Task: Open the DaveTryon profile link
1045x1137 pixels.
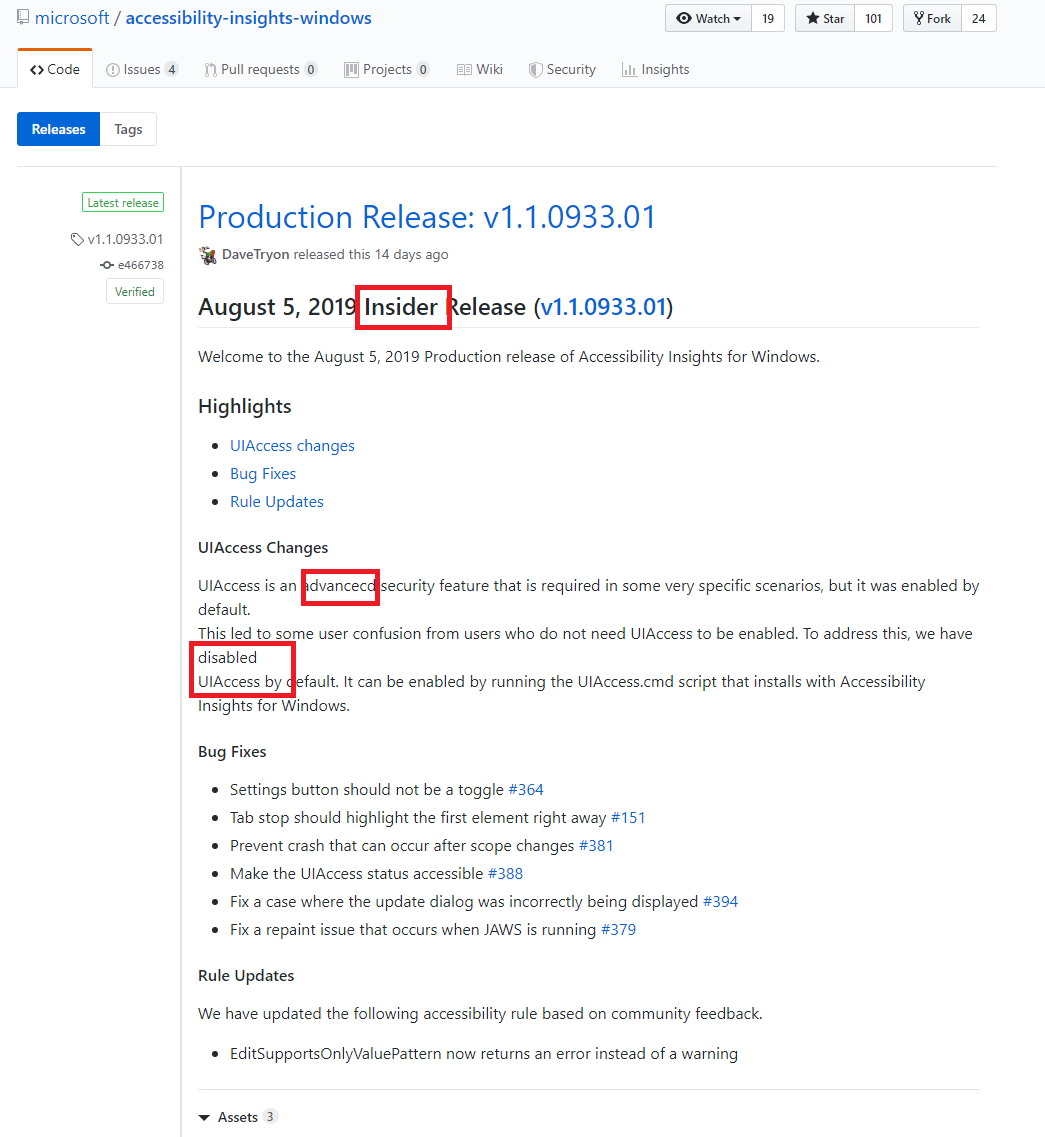Action: 255,255
